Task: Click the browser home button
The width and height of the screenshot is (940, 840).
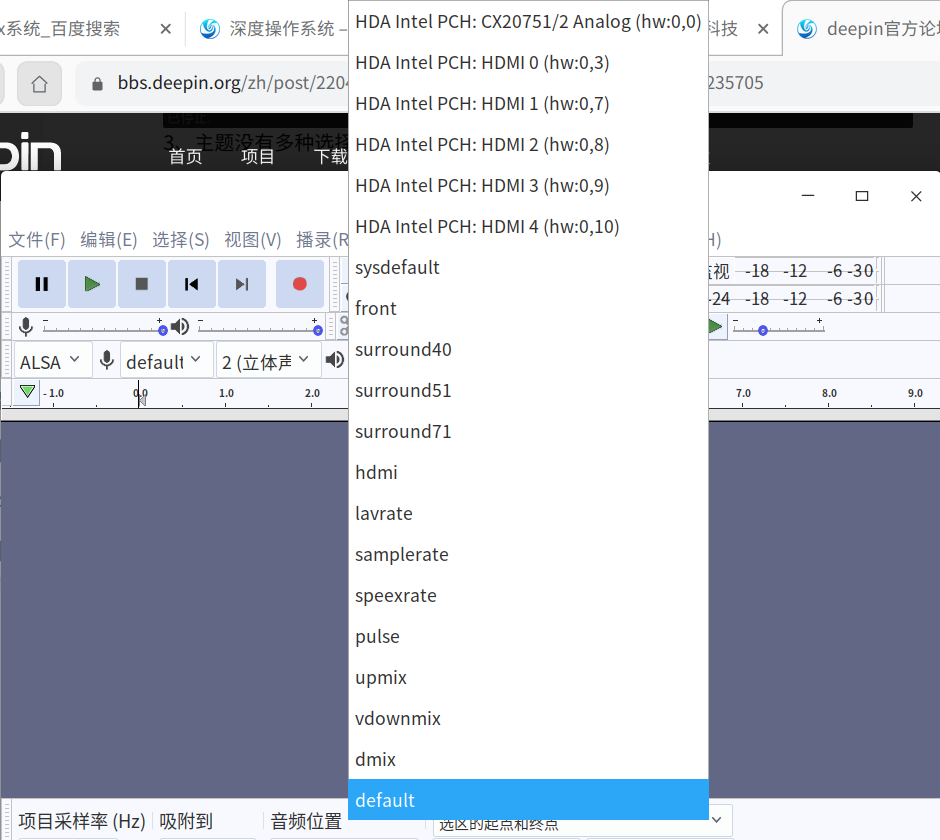Action: 40,84
